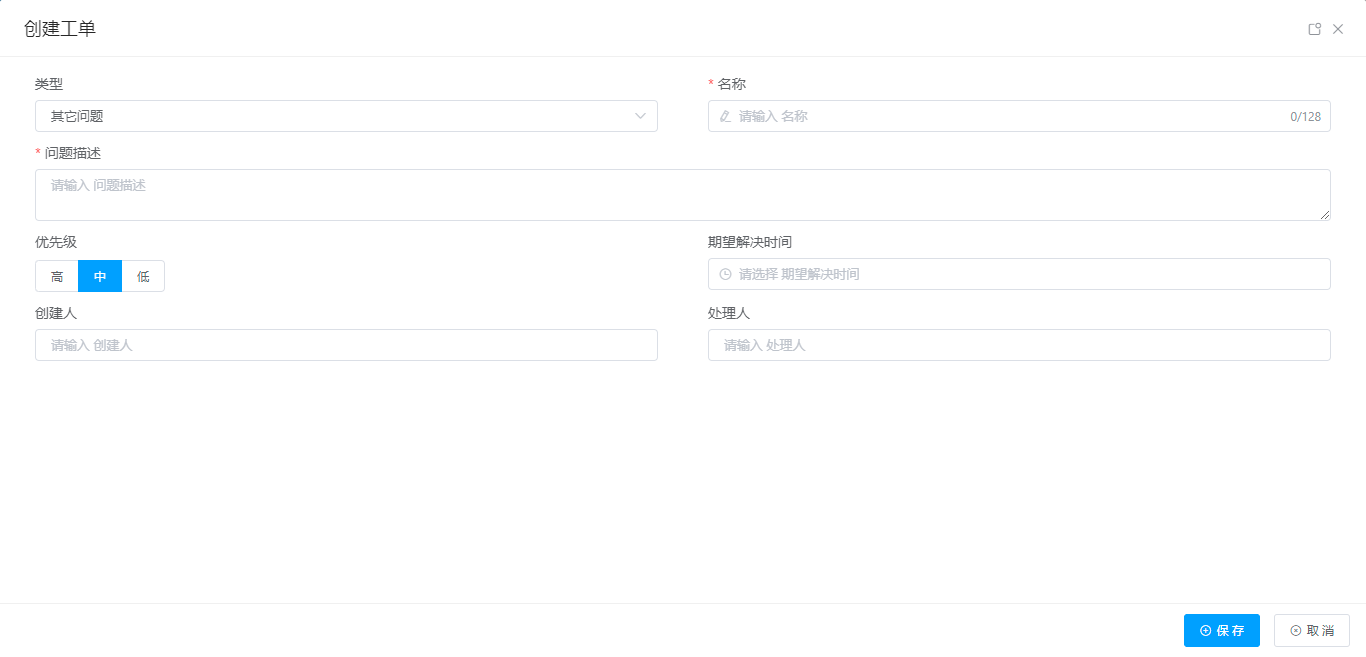Click into the 问题描述 textarea
Screen dimensions: 1366x657
(680, 195)
